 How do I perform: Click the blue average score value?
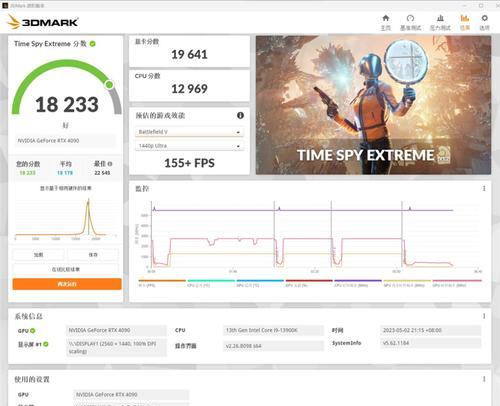pyautogui.click(x=65, y=173)
